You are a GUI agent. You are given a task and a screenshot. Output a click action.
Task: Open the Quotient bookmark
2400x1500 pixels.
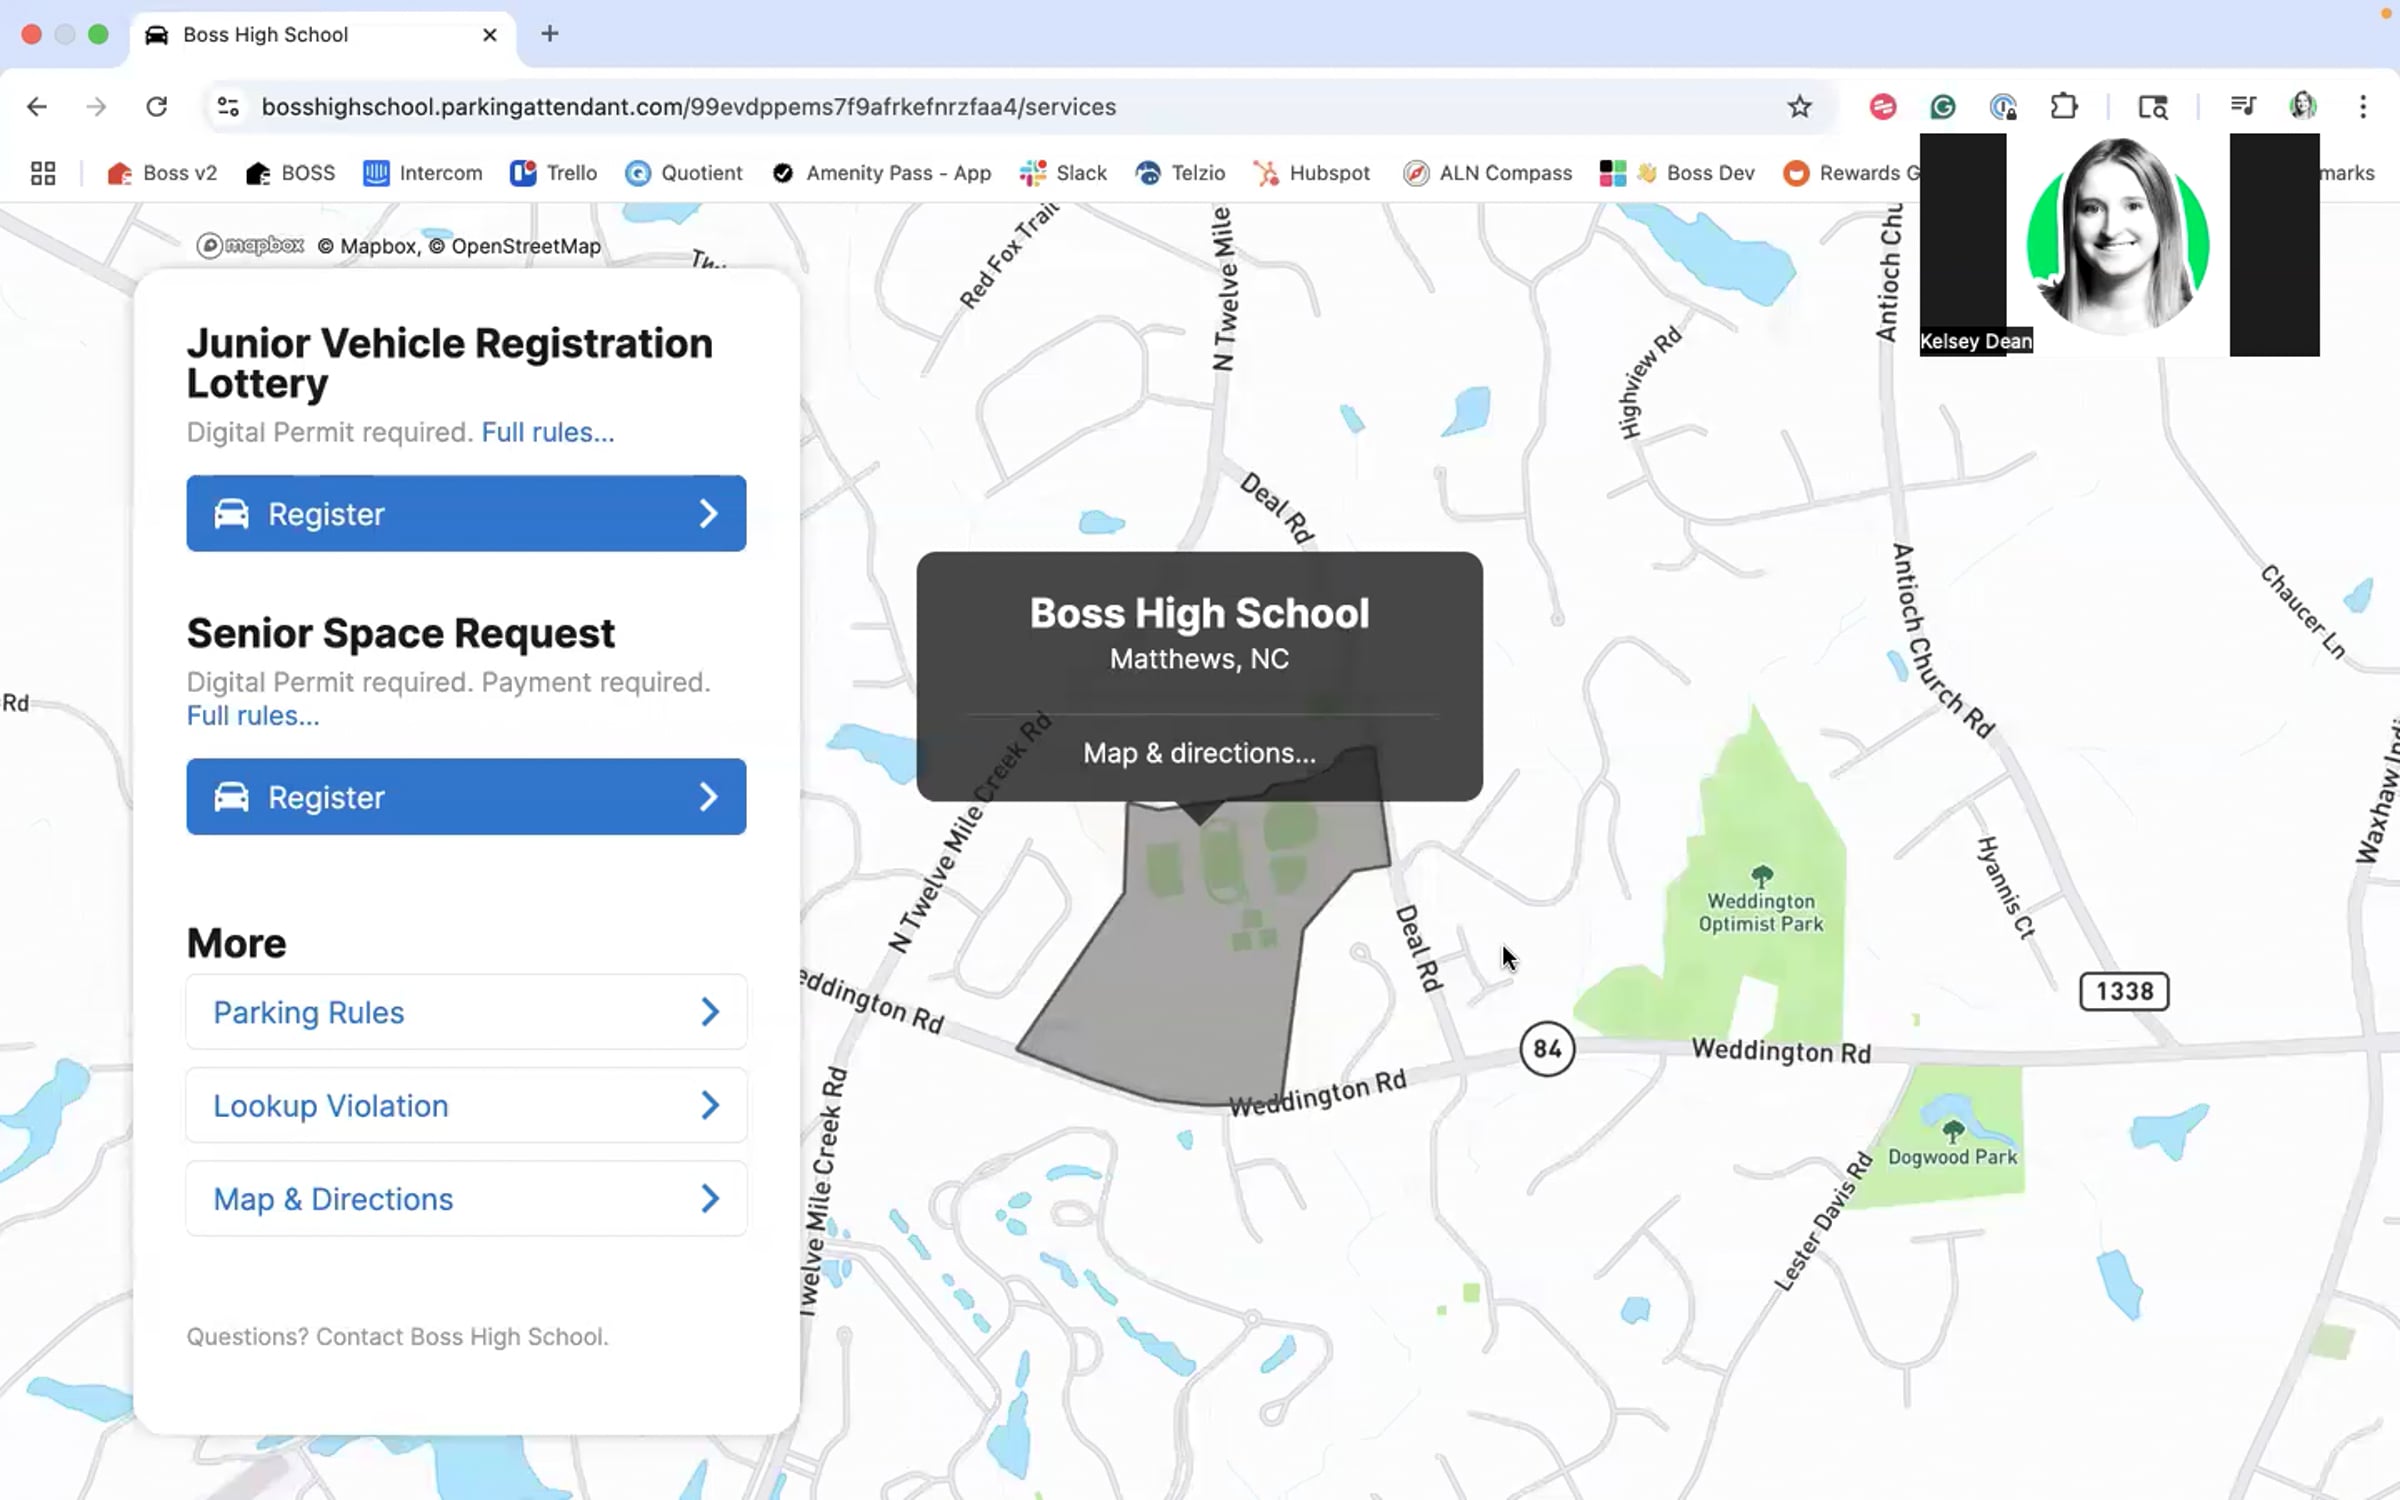pos(684,173)
